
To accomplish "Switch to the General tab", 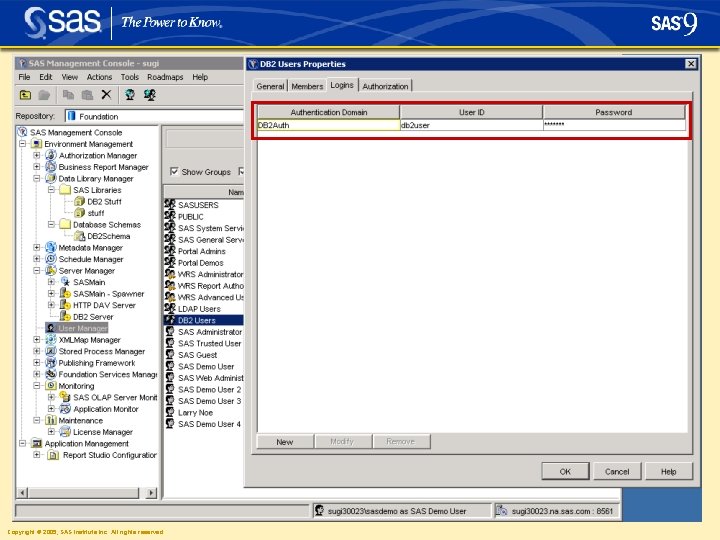I will coord(270,86).
